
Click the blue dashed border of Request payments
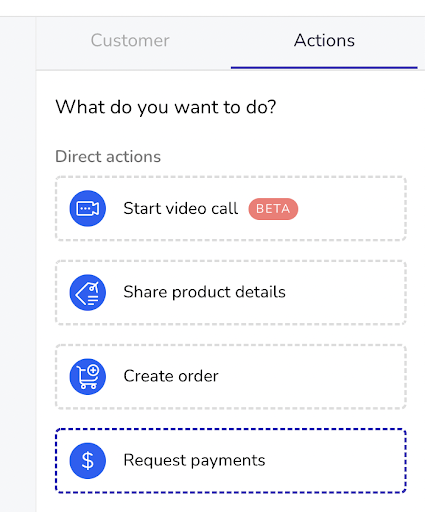pos(231,430)
